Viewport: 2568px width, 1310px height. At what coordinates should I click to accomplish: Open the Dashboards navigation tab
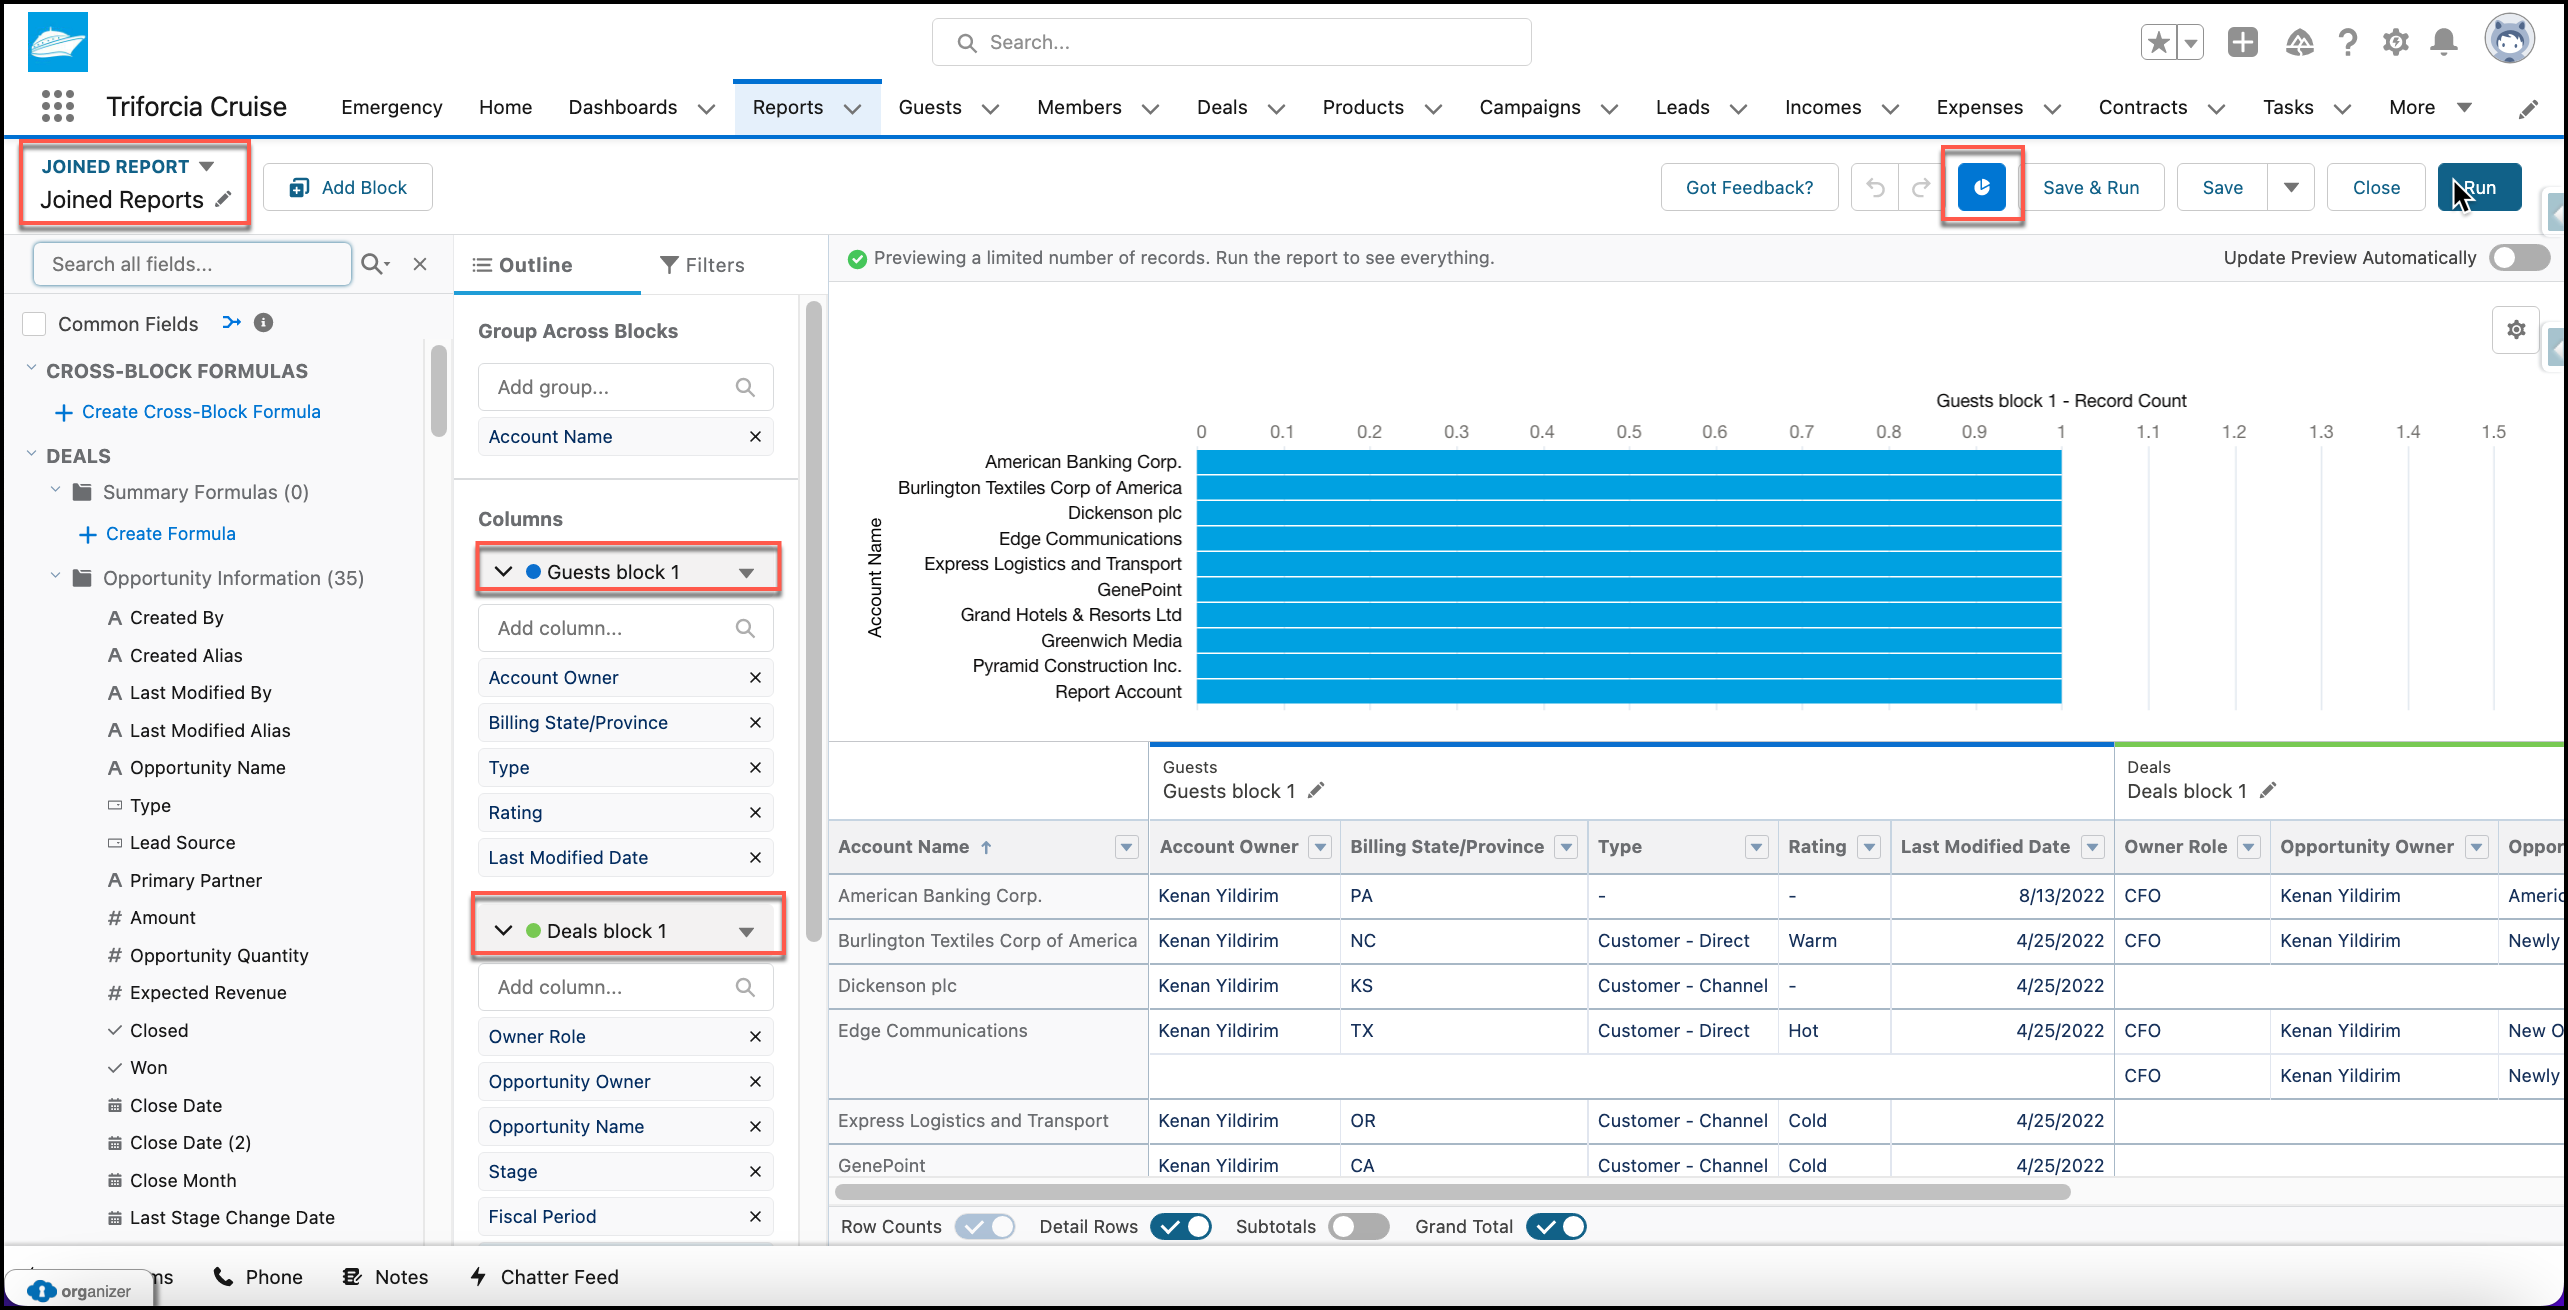tap(622, 107)
